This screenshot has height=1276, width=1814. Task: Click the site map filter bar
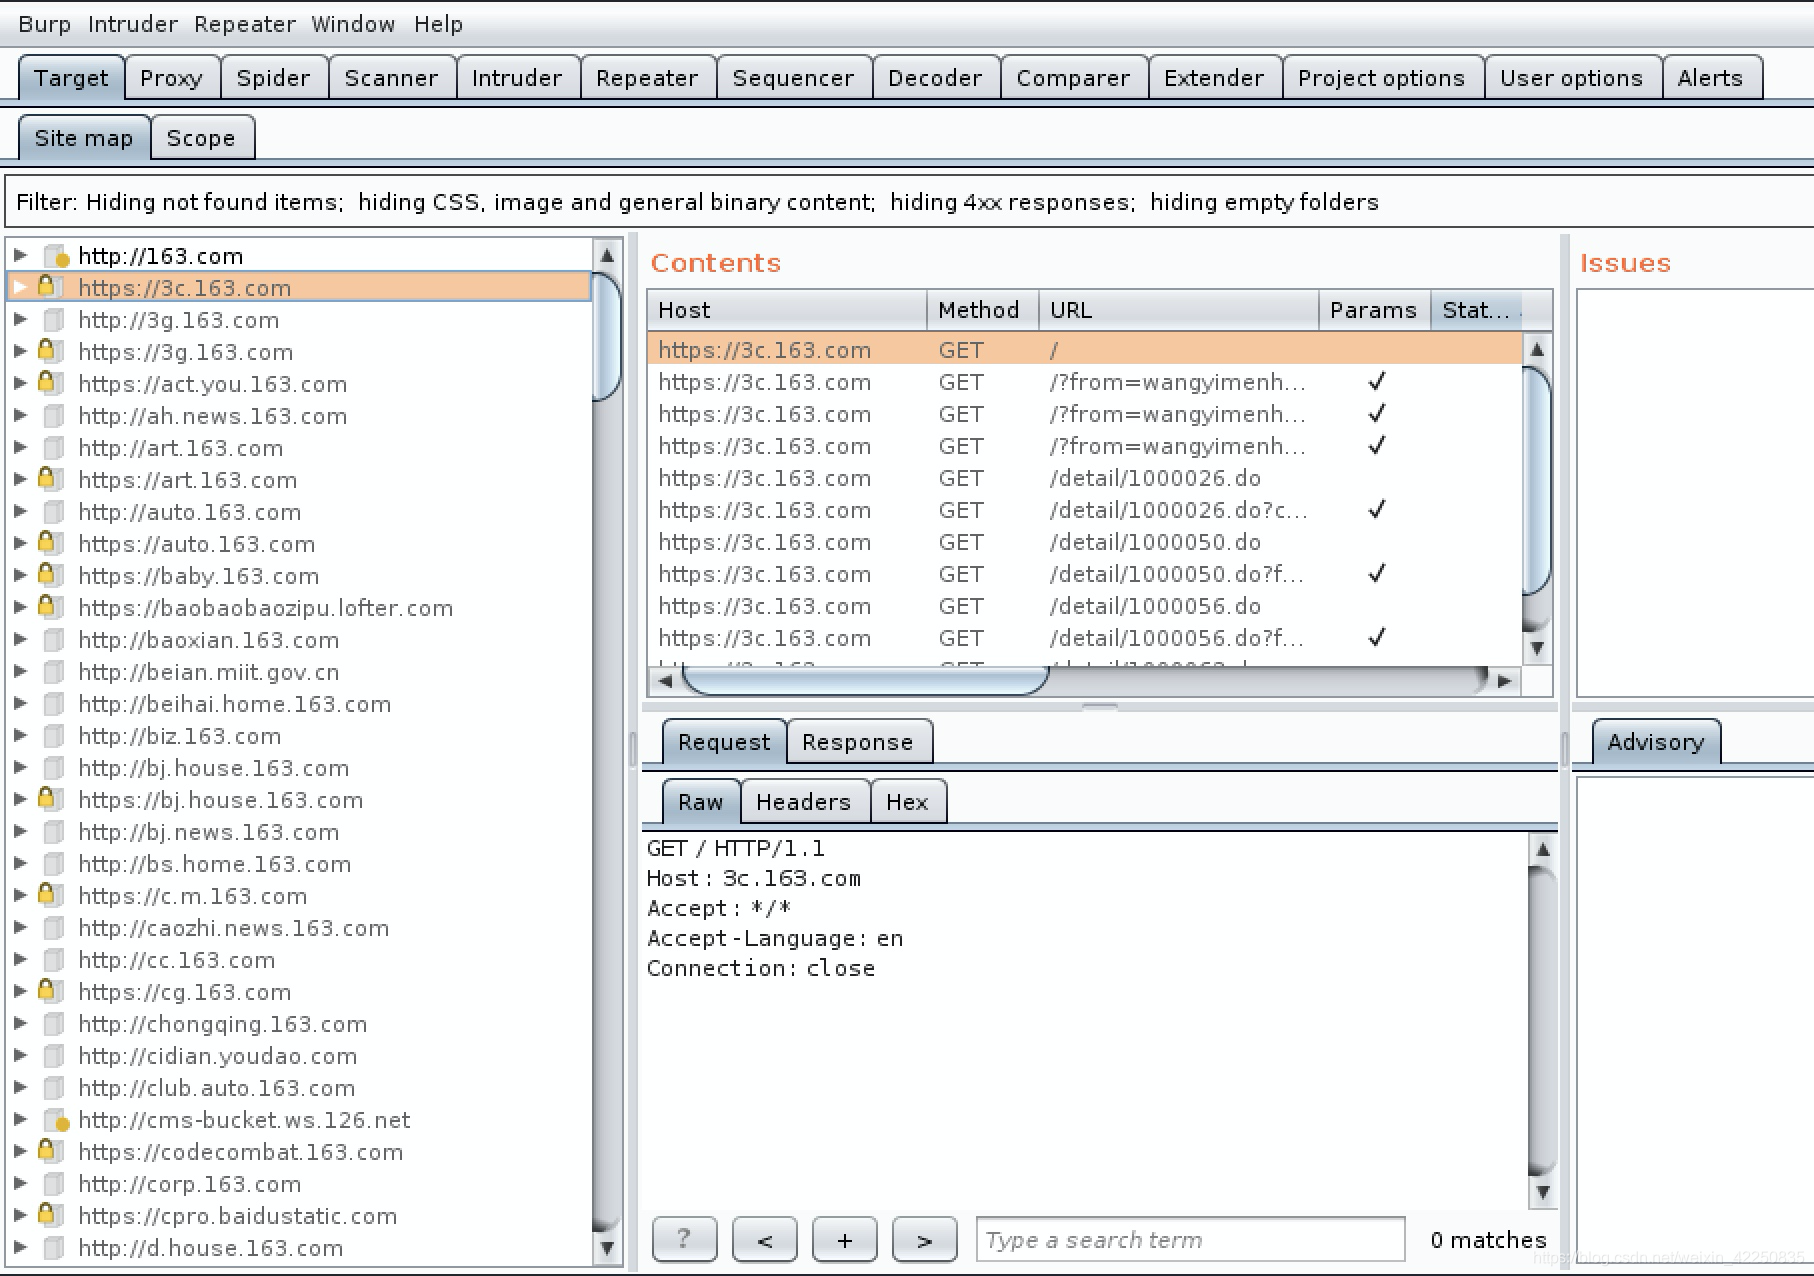point(909,202)
